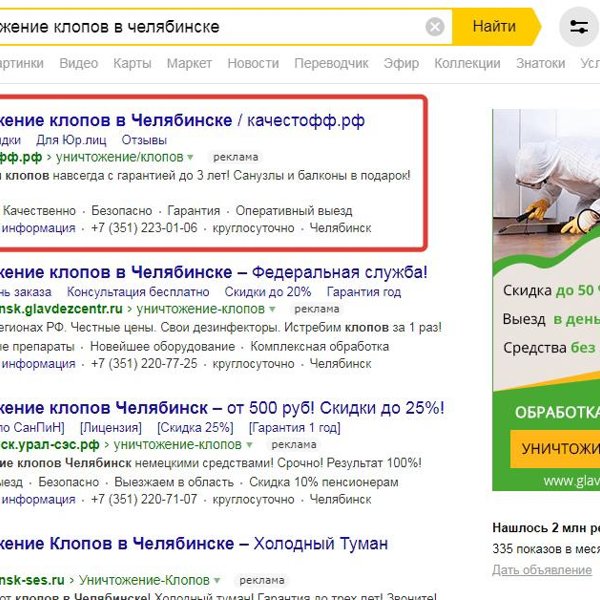Click the реклама label on качестофф.рф ad

236,157
